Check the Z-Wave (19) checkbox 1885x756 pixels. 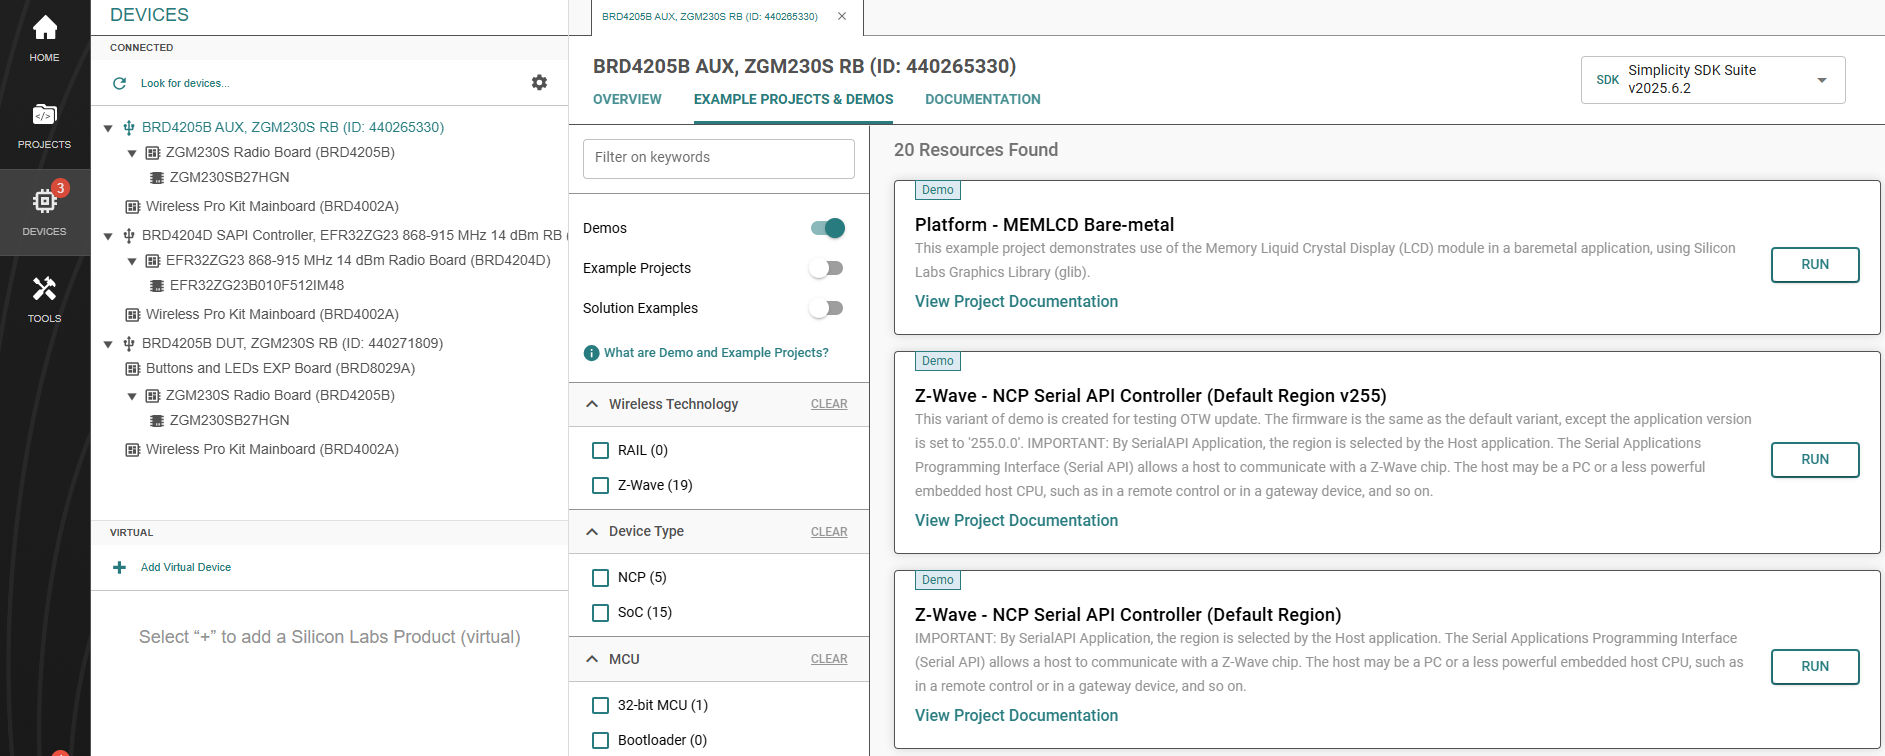point(601,486)
